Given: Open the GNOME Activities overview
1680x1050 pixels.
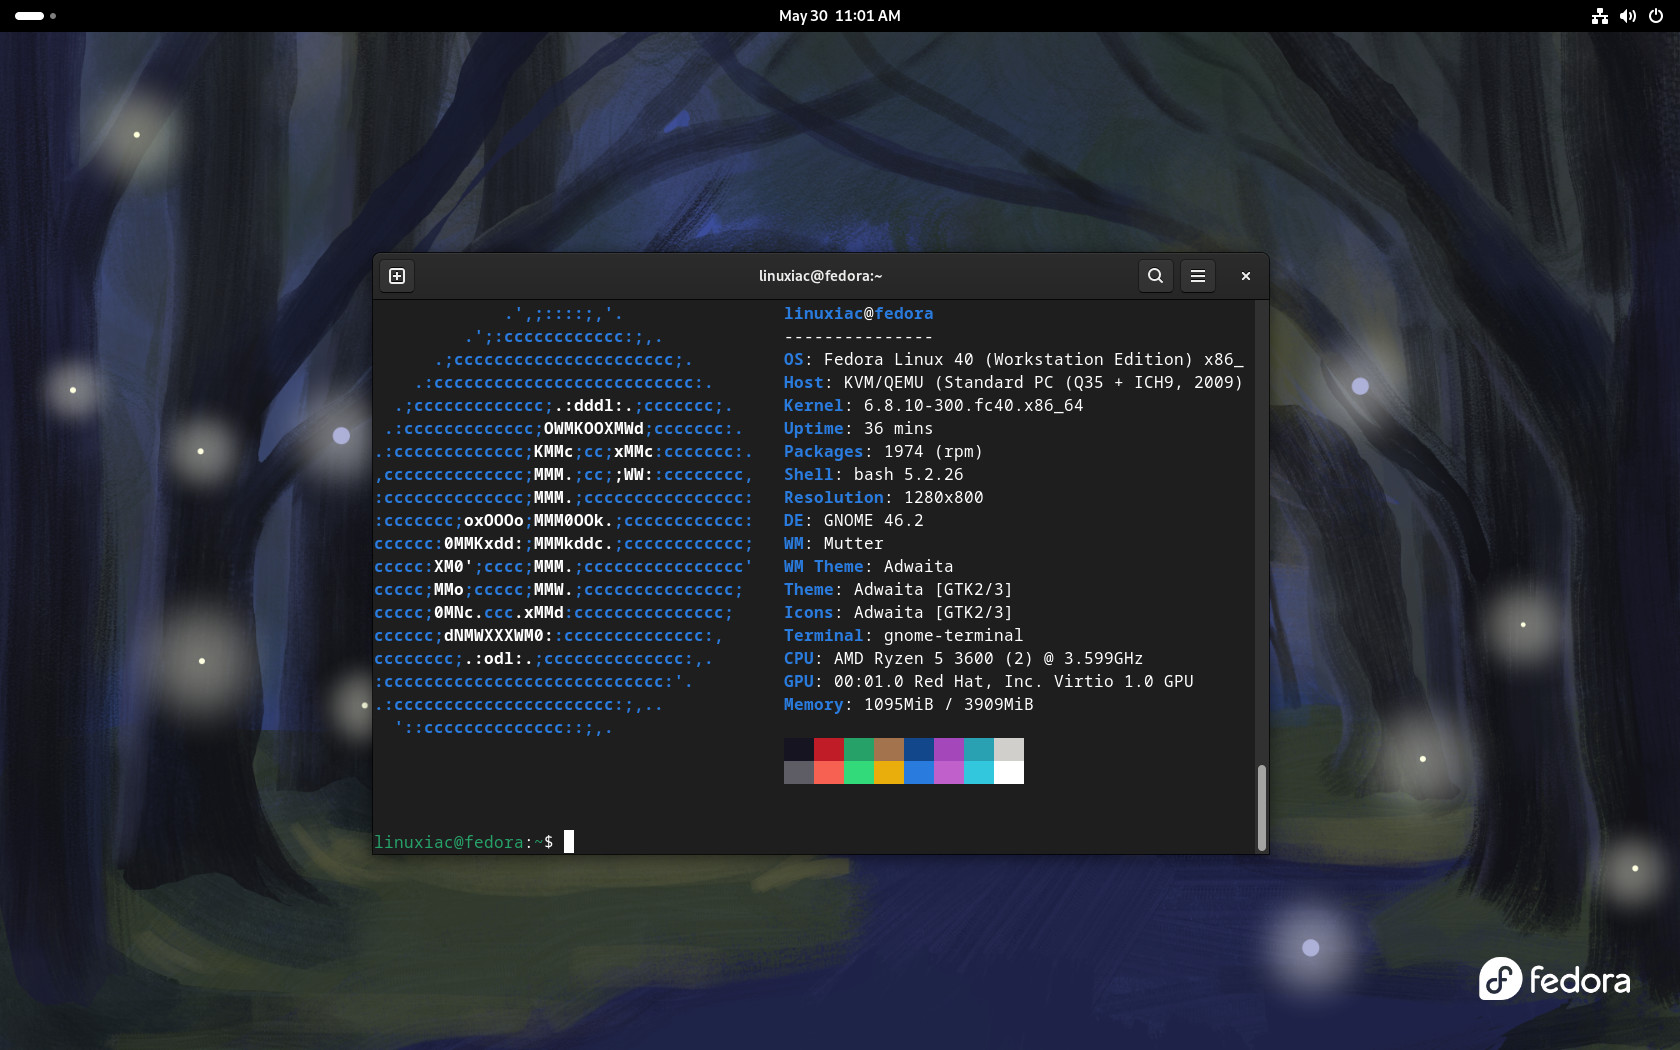Looking at the screenshot, I should point(35,16).
